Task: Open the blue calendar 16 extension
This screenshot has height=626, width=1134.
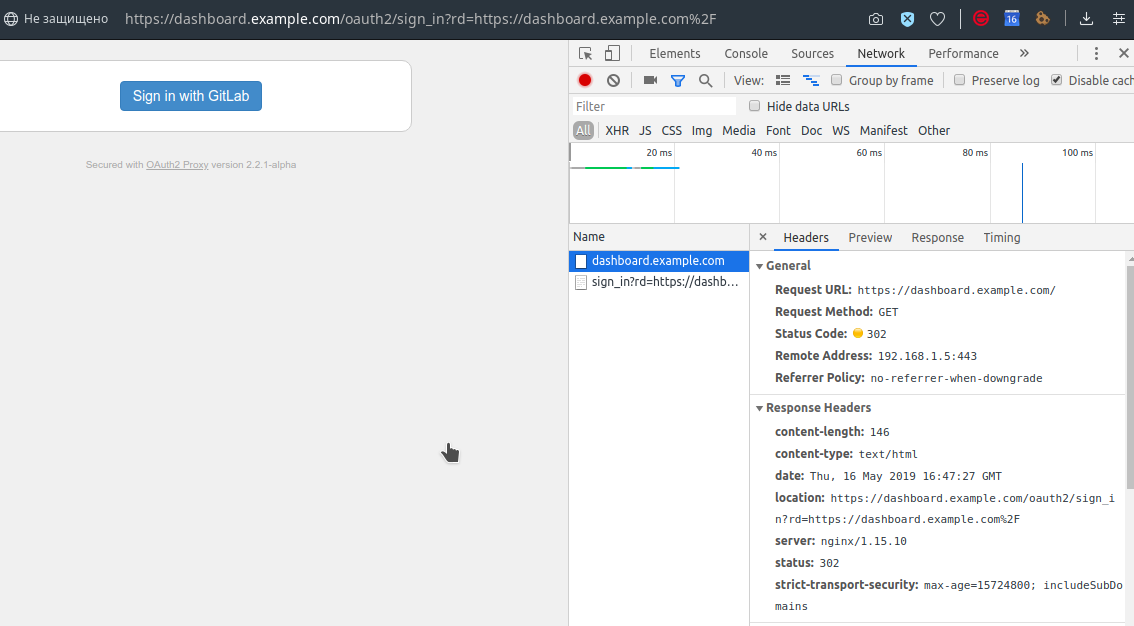Action: [1012, 19]
